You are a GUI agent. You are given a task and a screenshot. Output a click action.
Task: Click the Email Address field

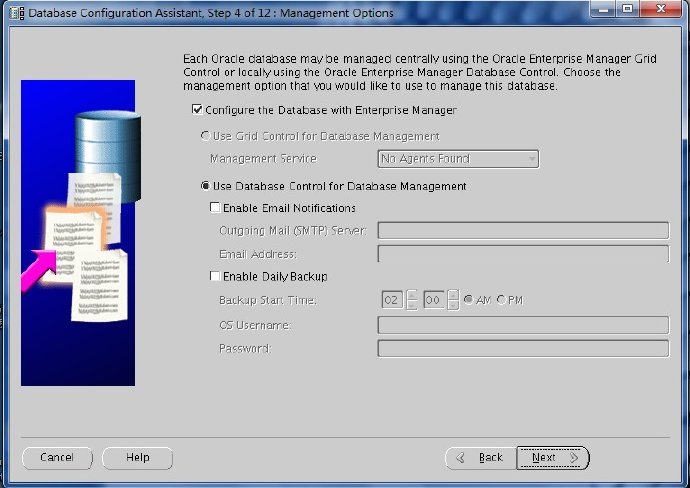point(523,254)
